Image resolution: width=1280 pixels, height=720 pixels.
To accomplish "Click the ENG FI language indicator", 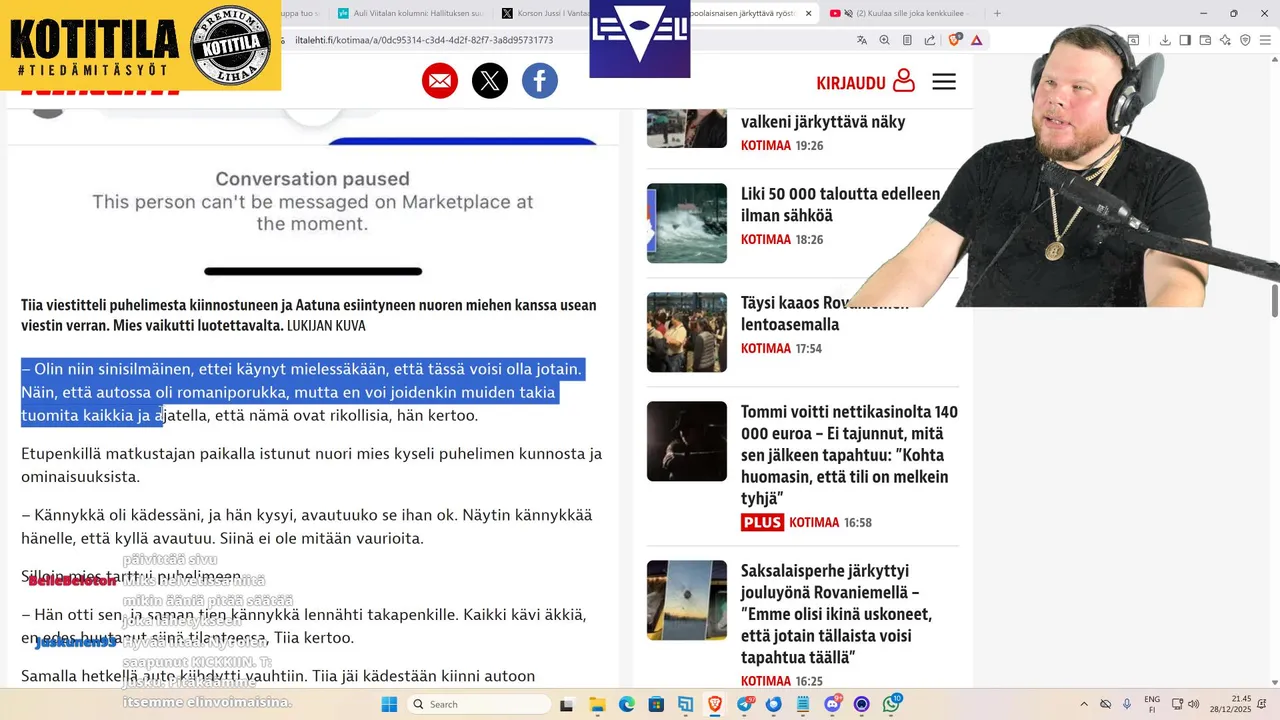I will tap(1152, 704).
